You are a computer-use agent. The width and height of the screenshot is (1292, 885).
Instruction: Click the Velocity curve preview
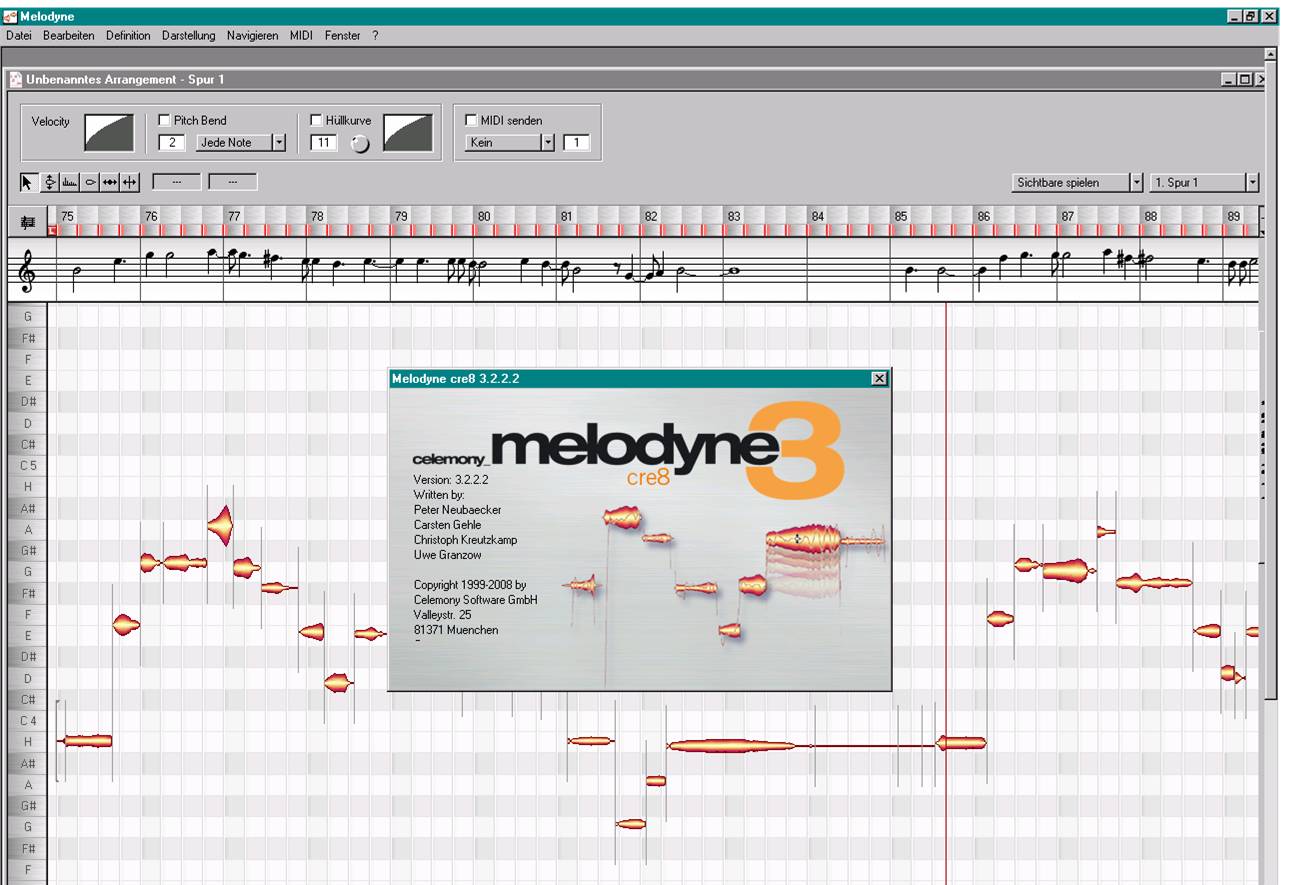point(109,132)
